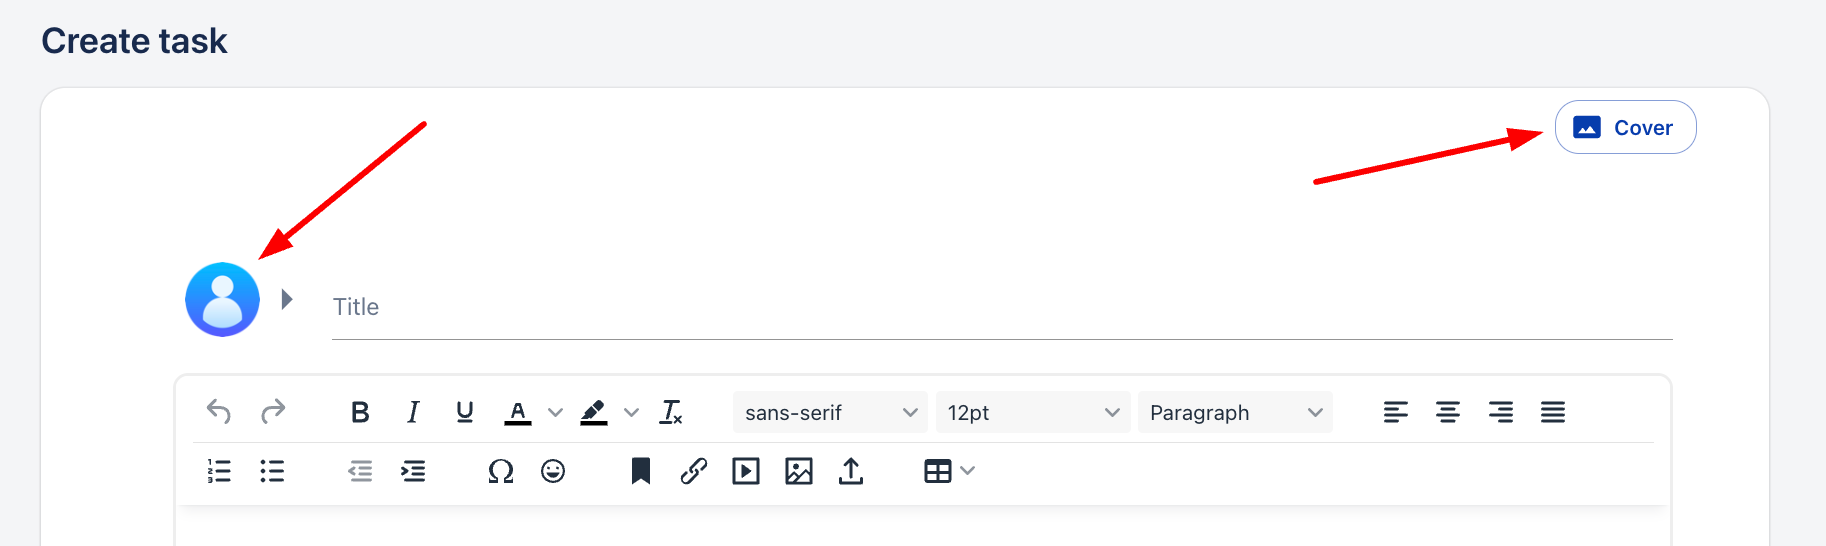Insert a numbered list
Viewport: 1826px width, 546px height.
219,471
